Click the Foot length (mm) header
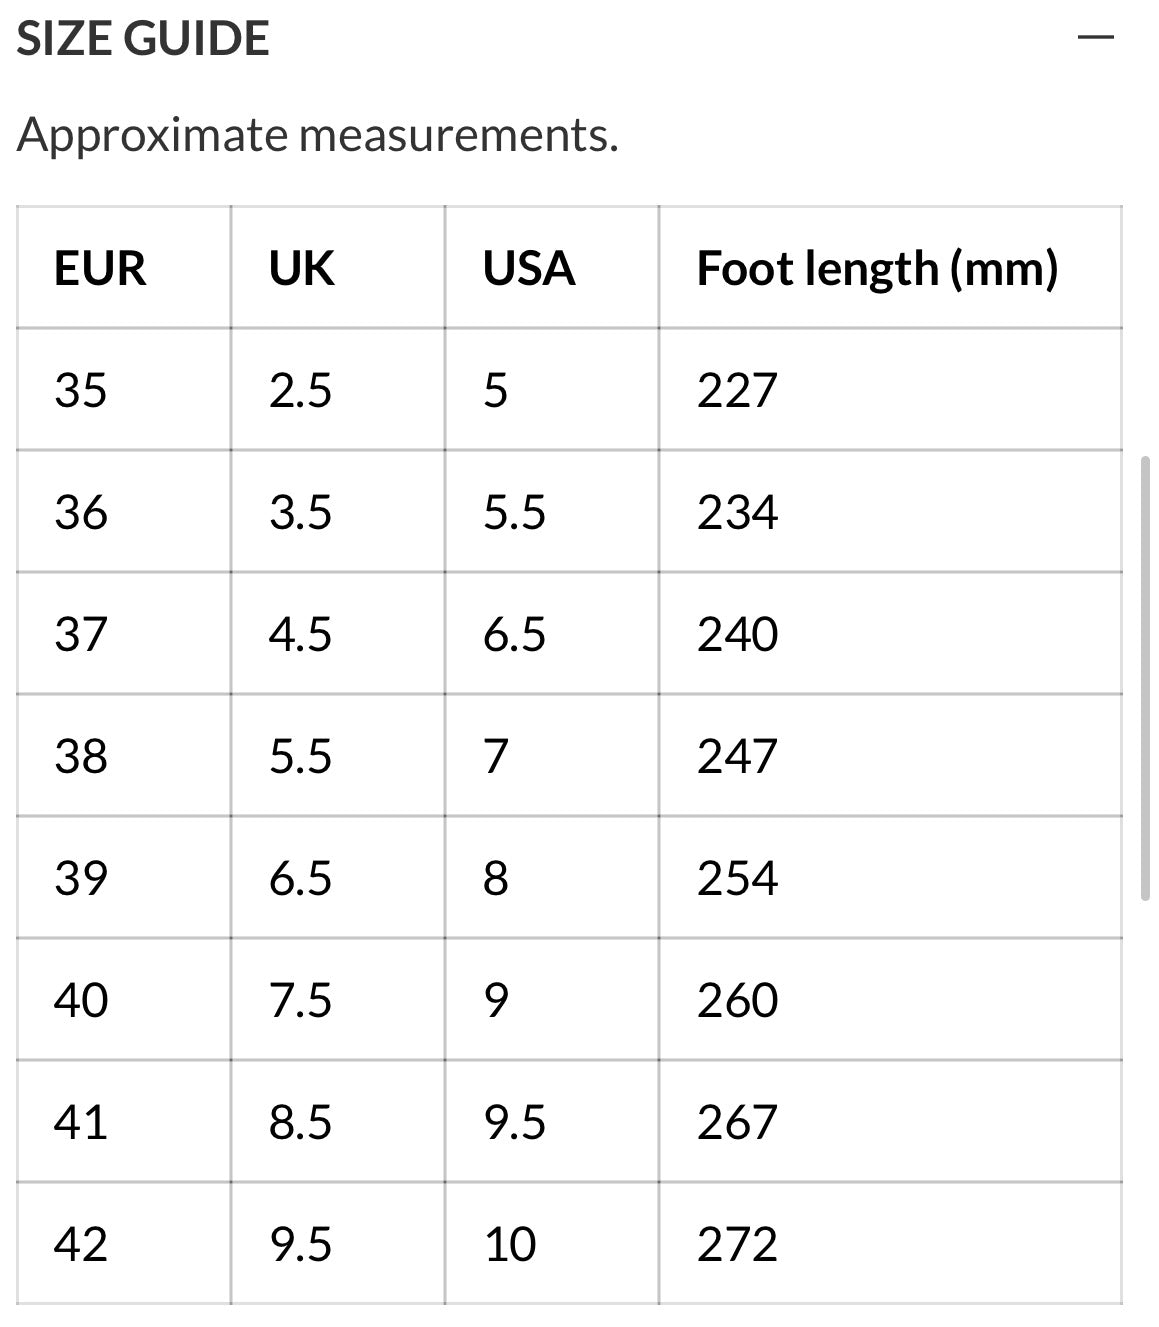 tap(877, 268)
